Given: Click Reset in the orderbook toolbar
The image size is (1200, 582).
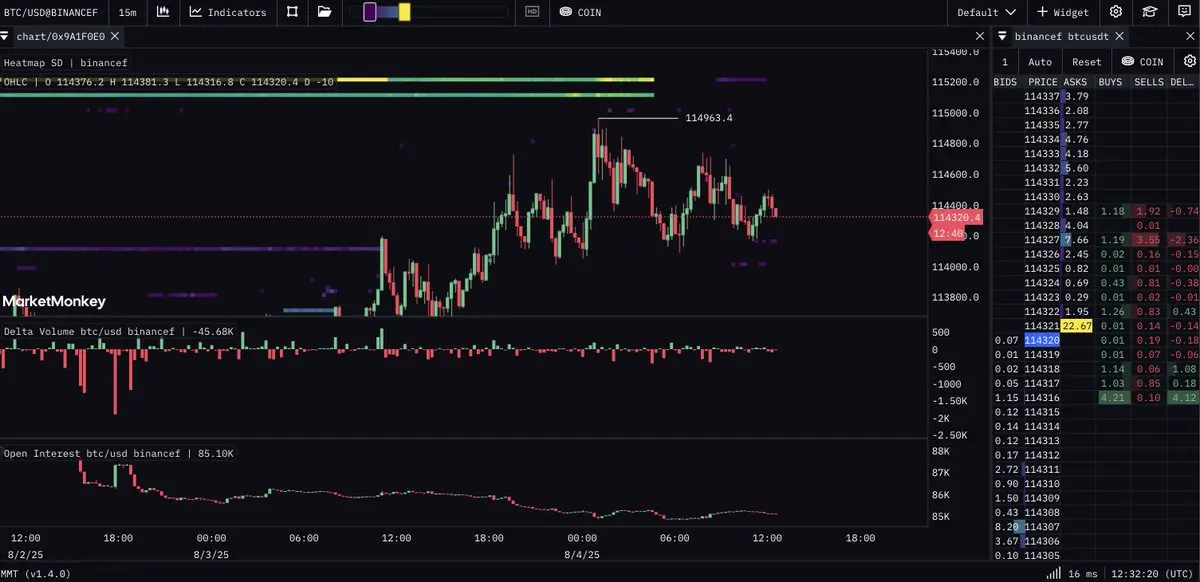Looking at the screenshot, I should [1086, 61].
